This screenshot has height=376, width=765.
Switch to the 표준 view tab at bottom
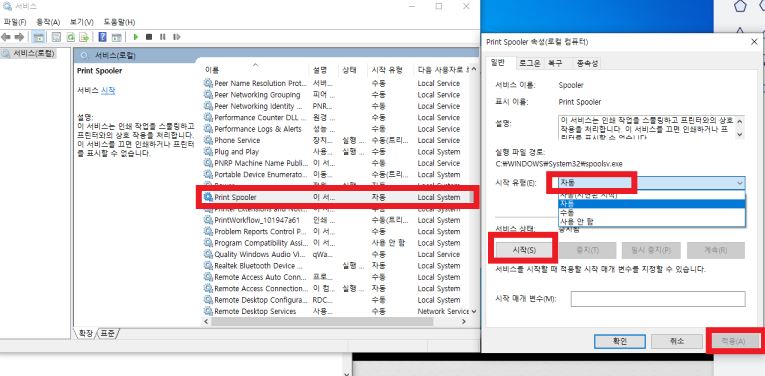[107, 334]
